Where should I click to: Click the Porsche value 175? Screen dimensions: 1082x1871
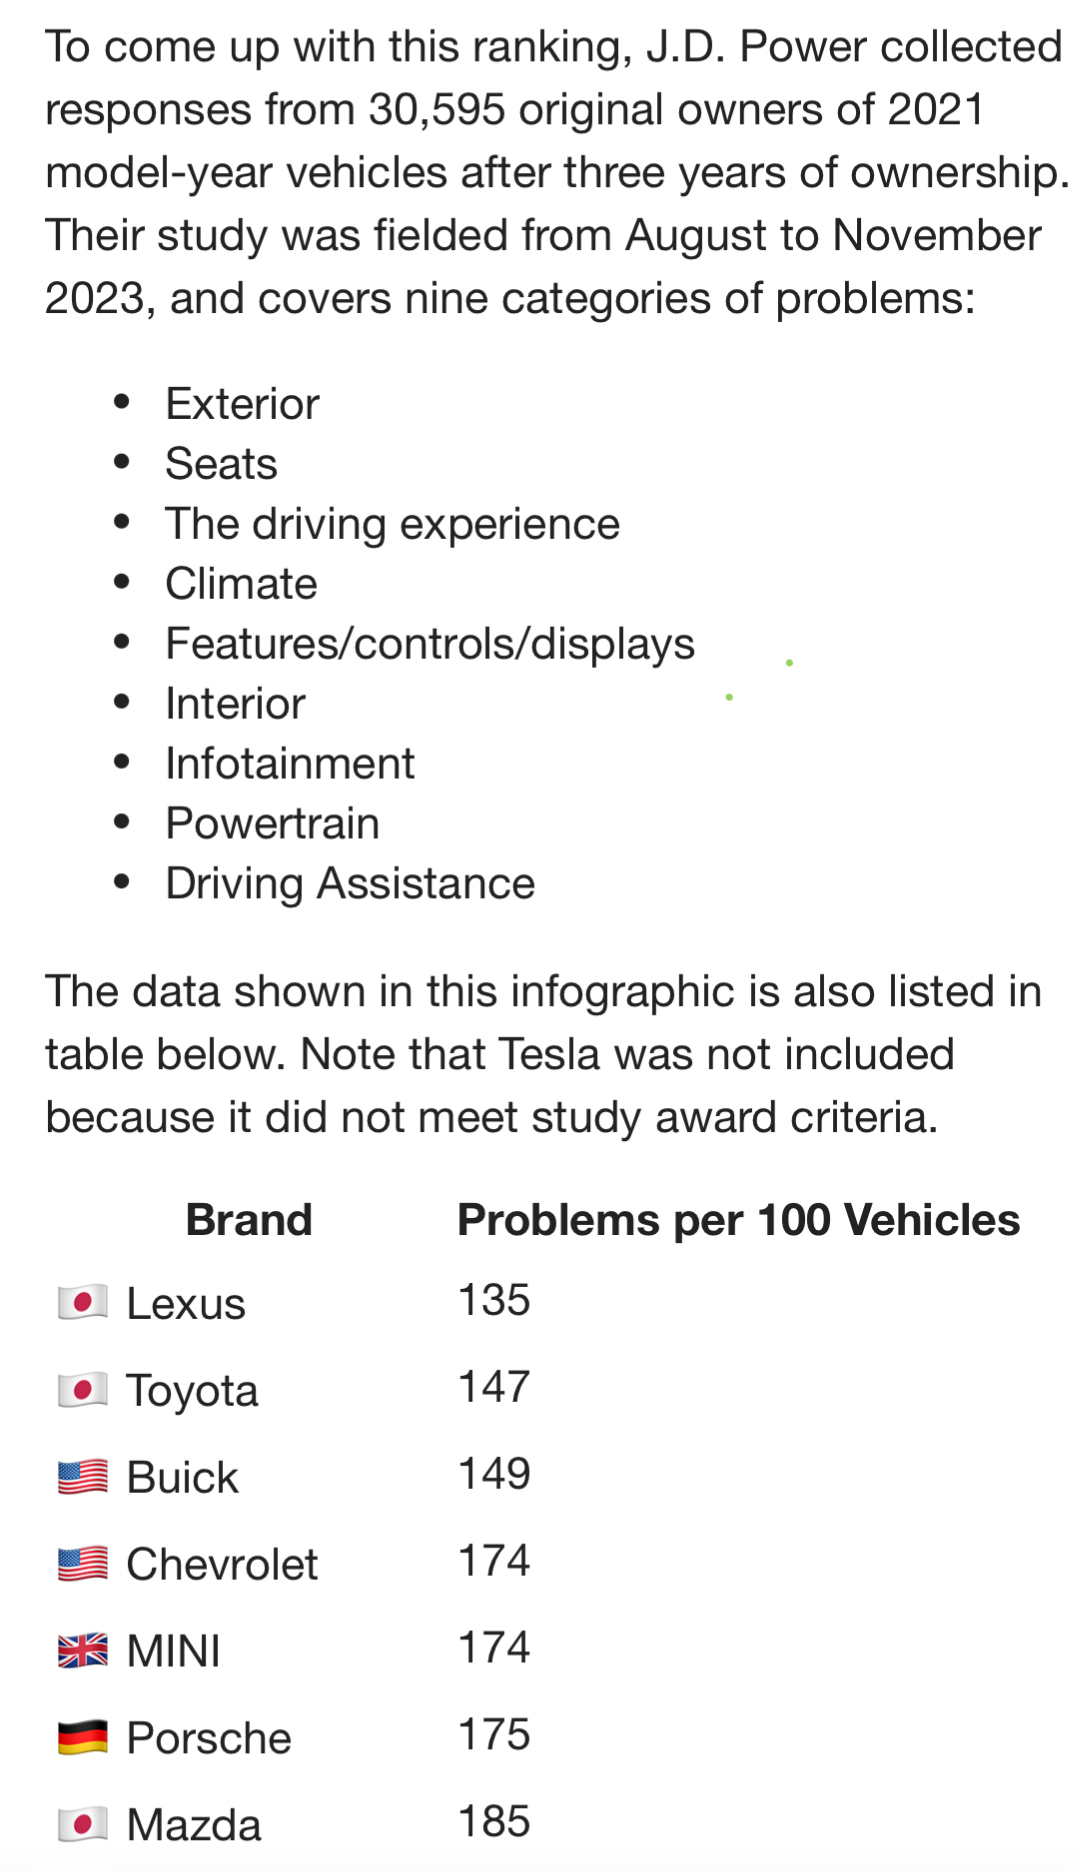(x=494, y=1735)
